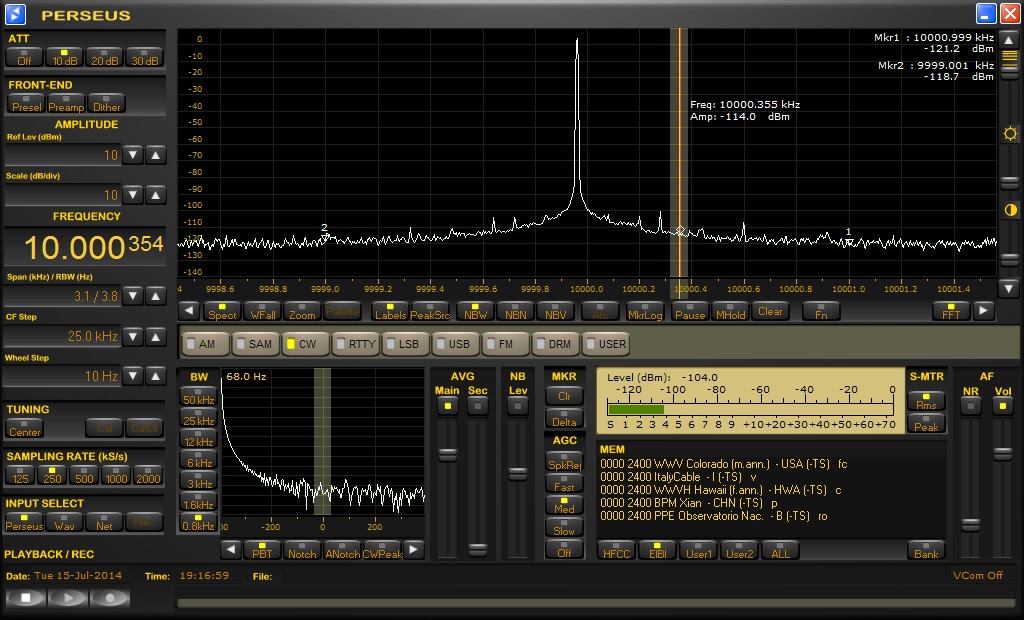
Task: Switch the S-meter to Peak
Action: click(926, 423)
